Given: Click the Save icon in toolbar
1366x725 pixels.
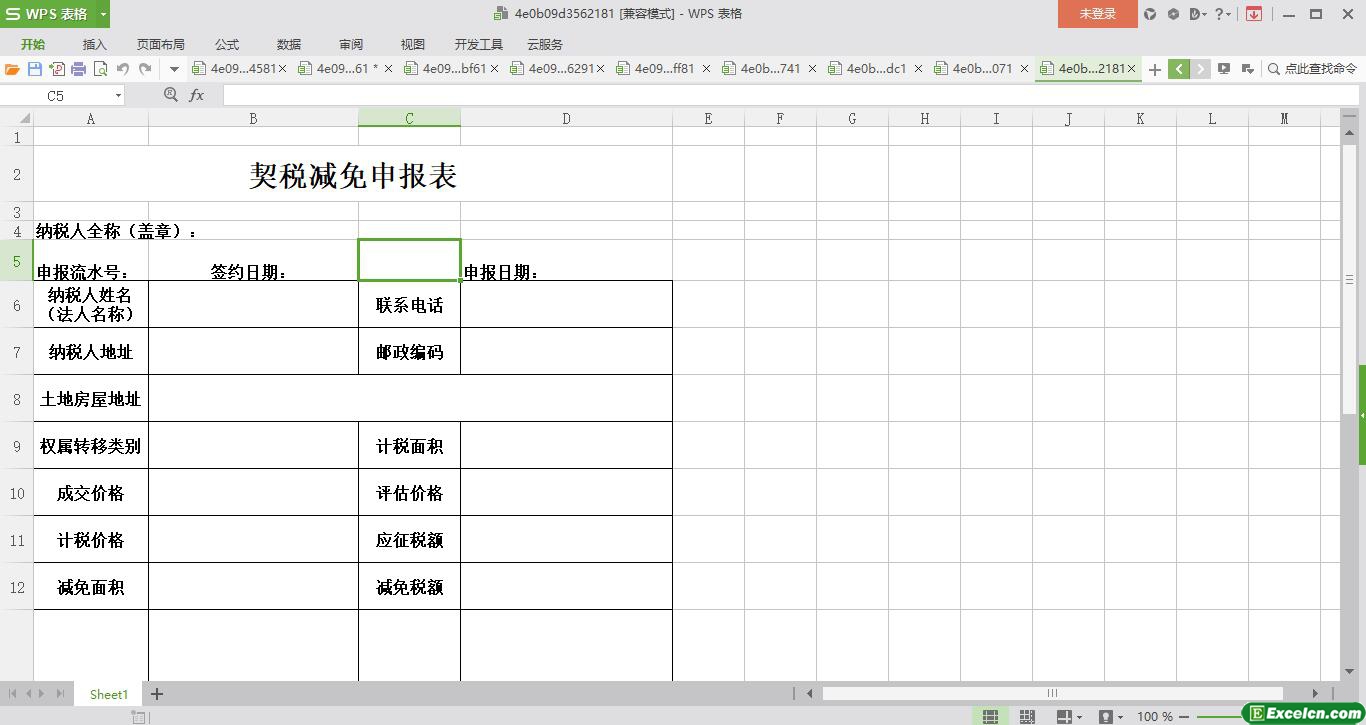Looking at the screenshot, I should point(35,69).
